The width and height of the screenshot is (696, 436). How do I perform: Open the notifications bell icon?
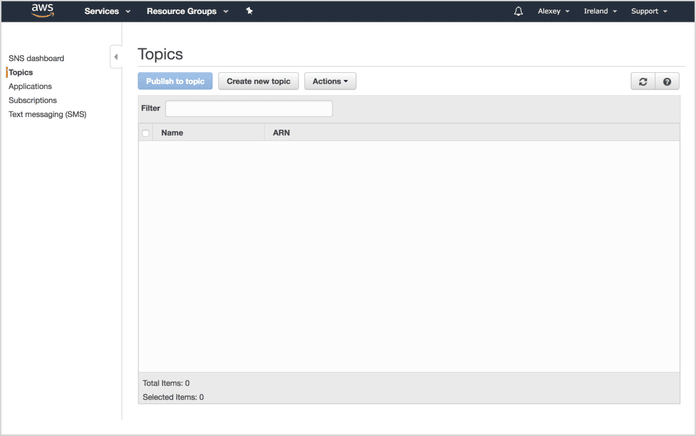click(x=518, y=11)
